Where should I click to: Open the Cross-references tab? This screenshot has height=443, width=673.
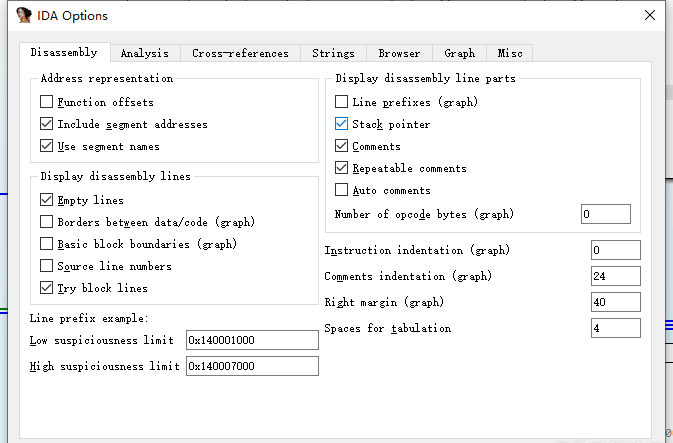[x=240, y=53]
